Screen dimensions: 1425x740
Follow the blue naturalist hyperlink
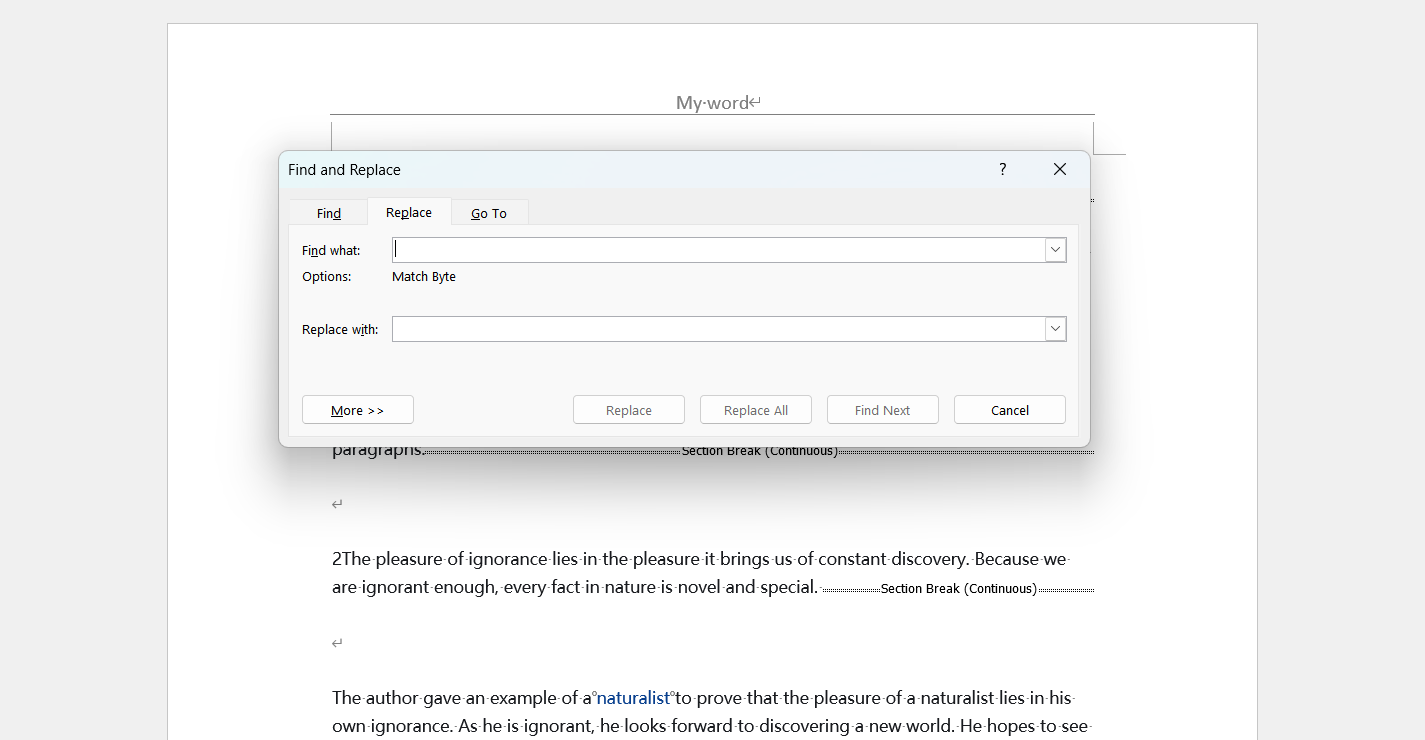point(633,698)
